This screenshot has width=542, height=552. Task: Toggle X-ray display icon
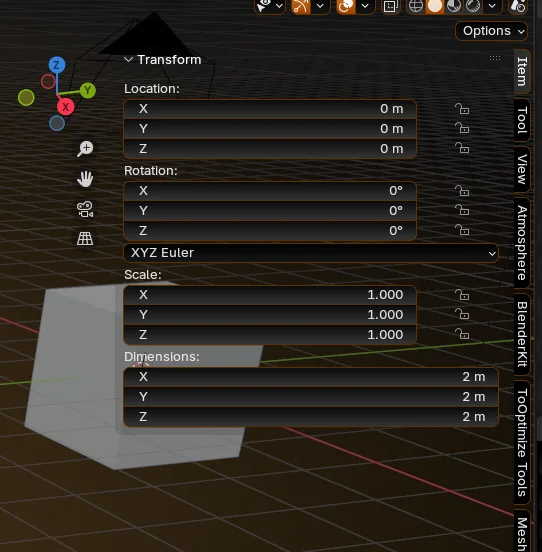click(x=390, y=6)
